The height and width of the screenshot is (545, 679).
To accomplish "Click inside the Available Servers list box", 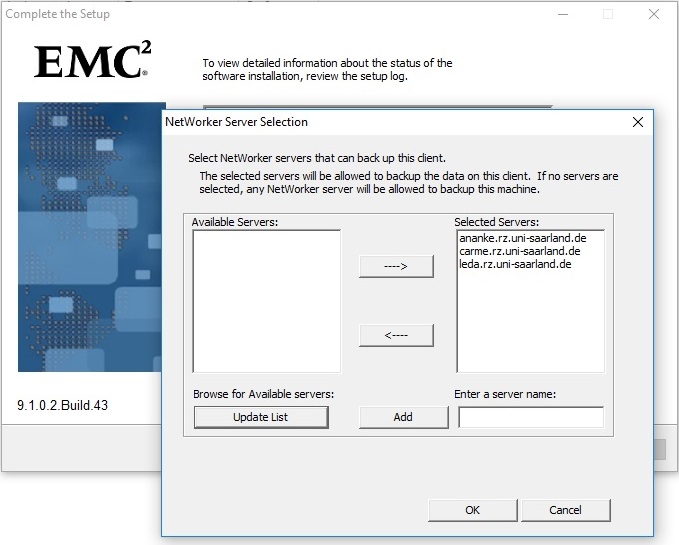I will pyautogui.click(x=266, y=301).
